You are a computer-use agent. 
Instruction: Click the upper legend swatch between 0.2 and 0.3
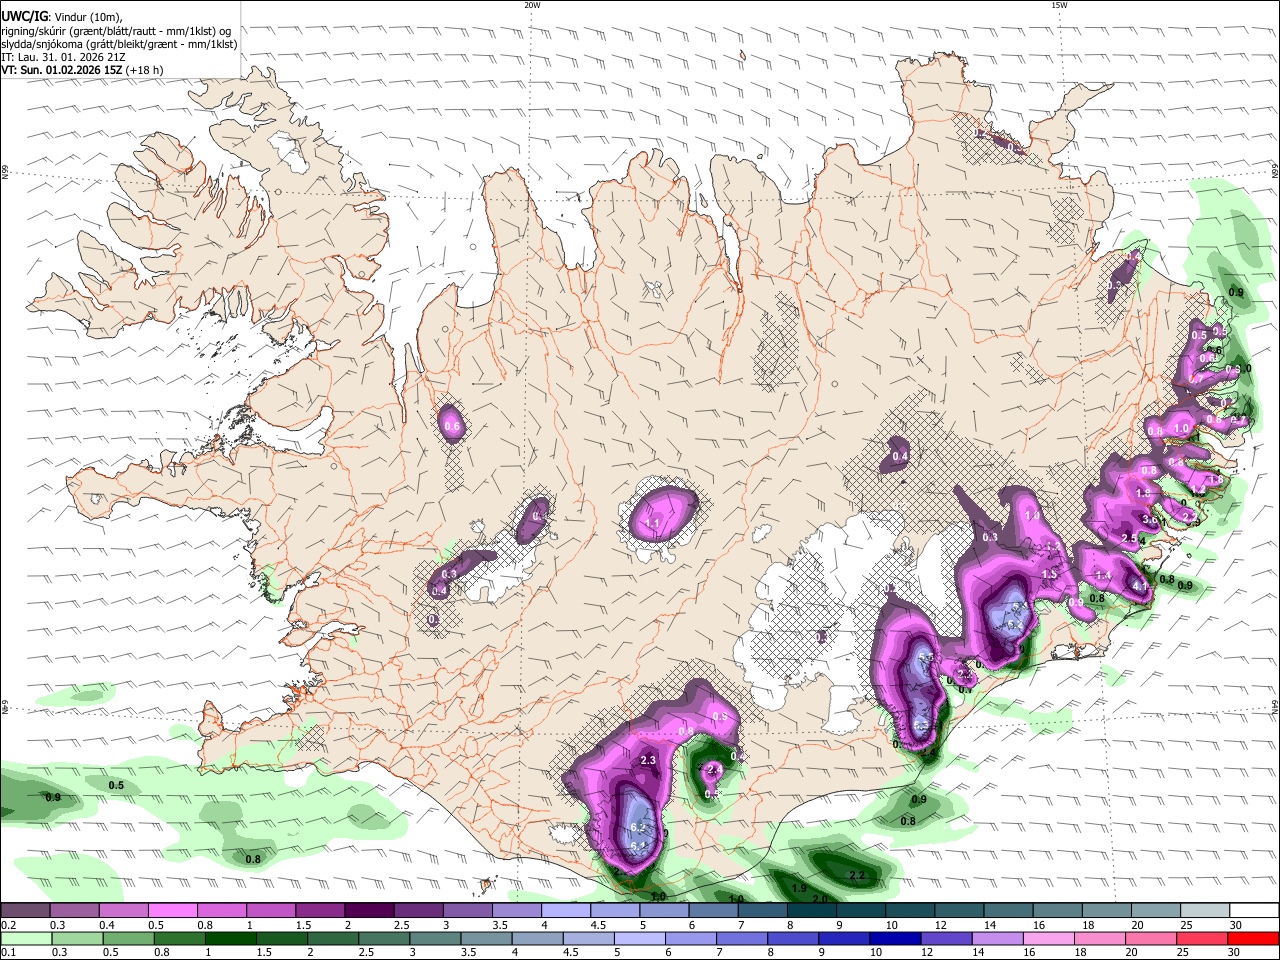coord(26,910)
